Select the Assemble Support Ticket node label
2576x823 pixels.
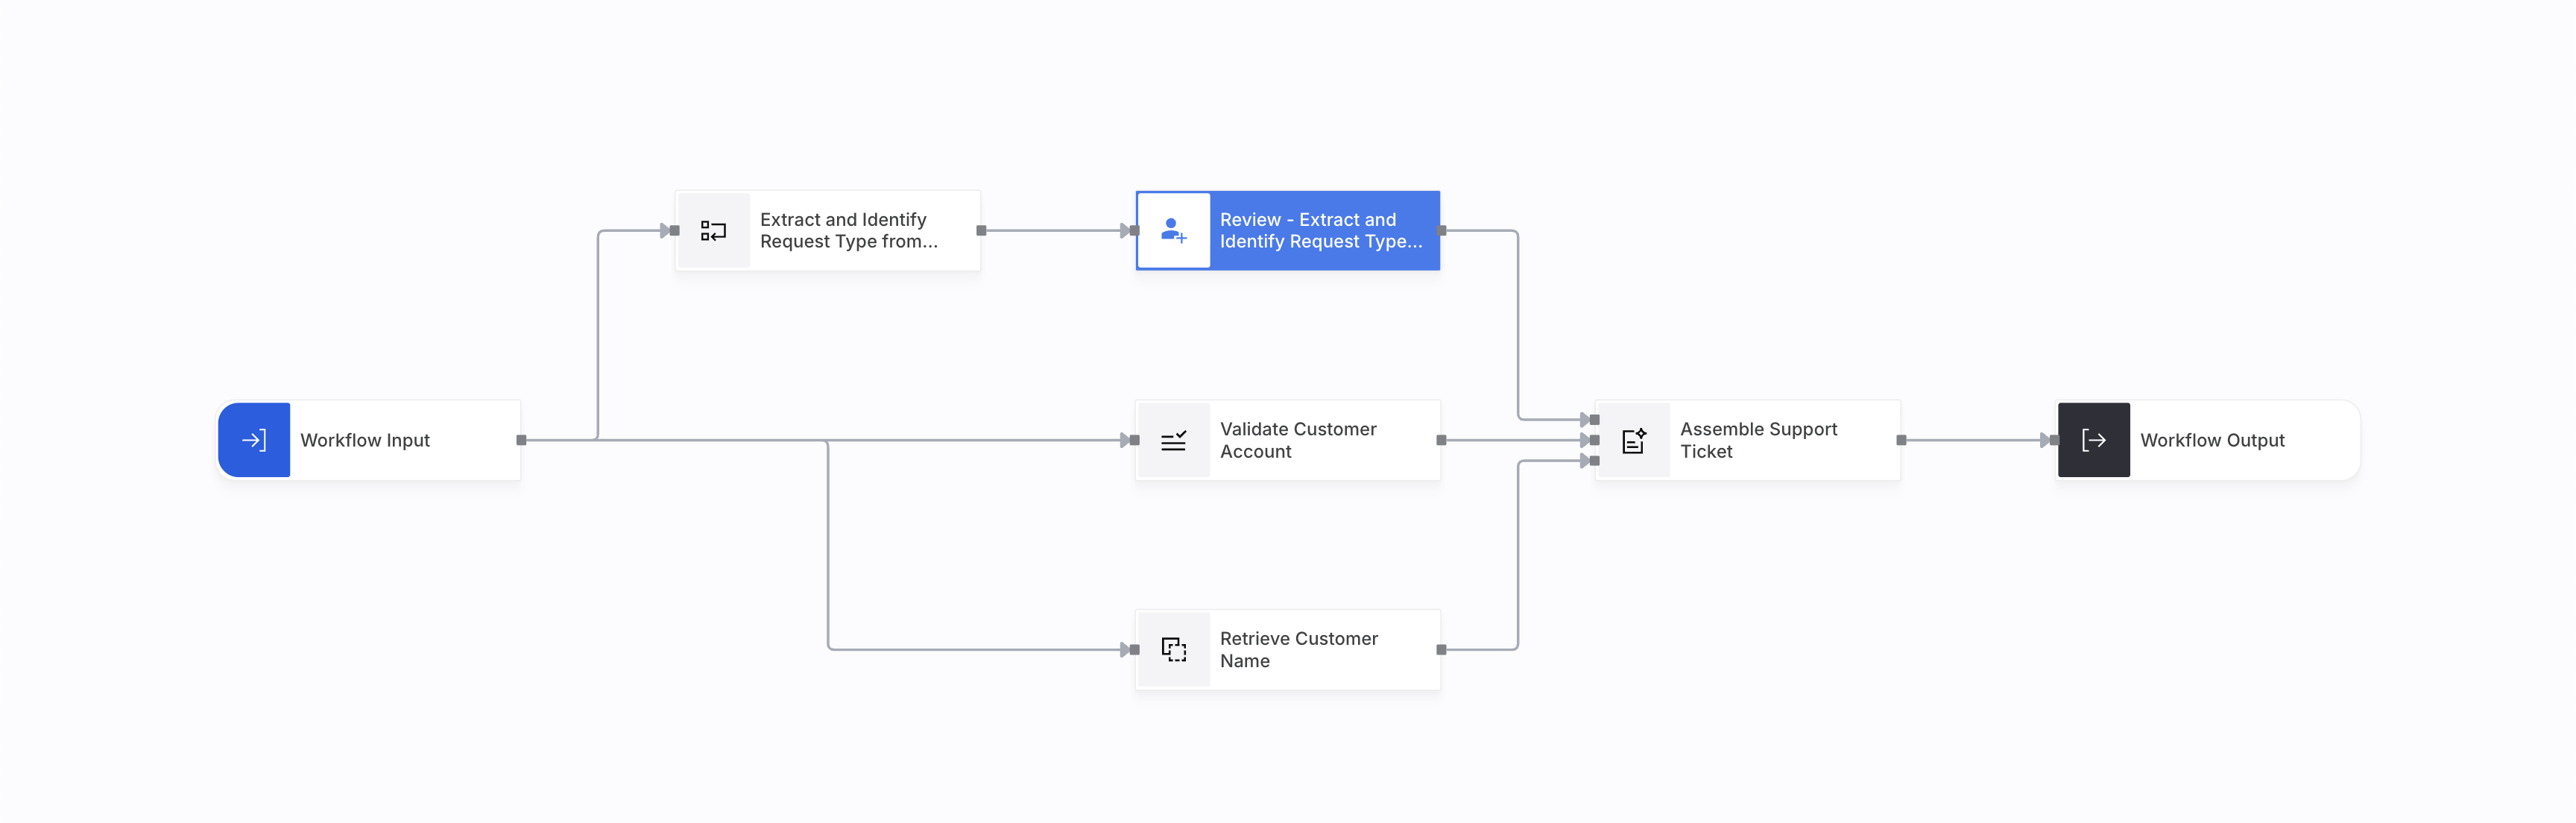tap(1758, 440)
